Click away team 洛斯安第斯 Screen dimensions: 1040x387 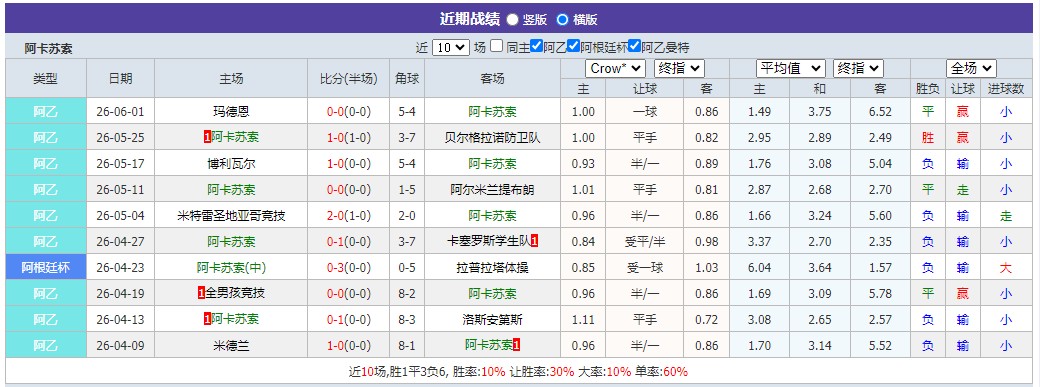tap(492, 320)
